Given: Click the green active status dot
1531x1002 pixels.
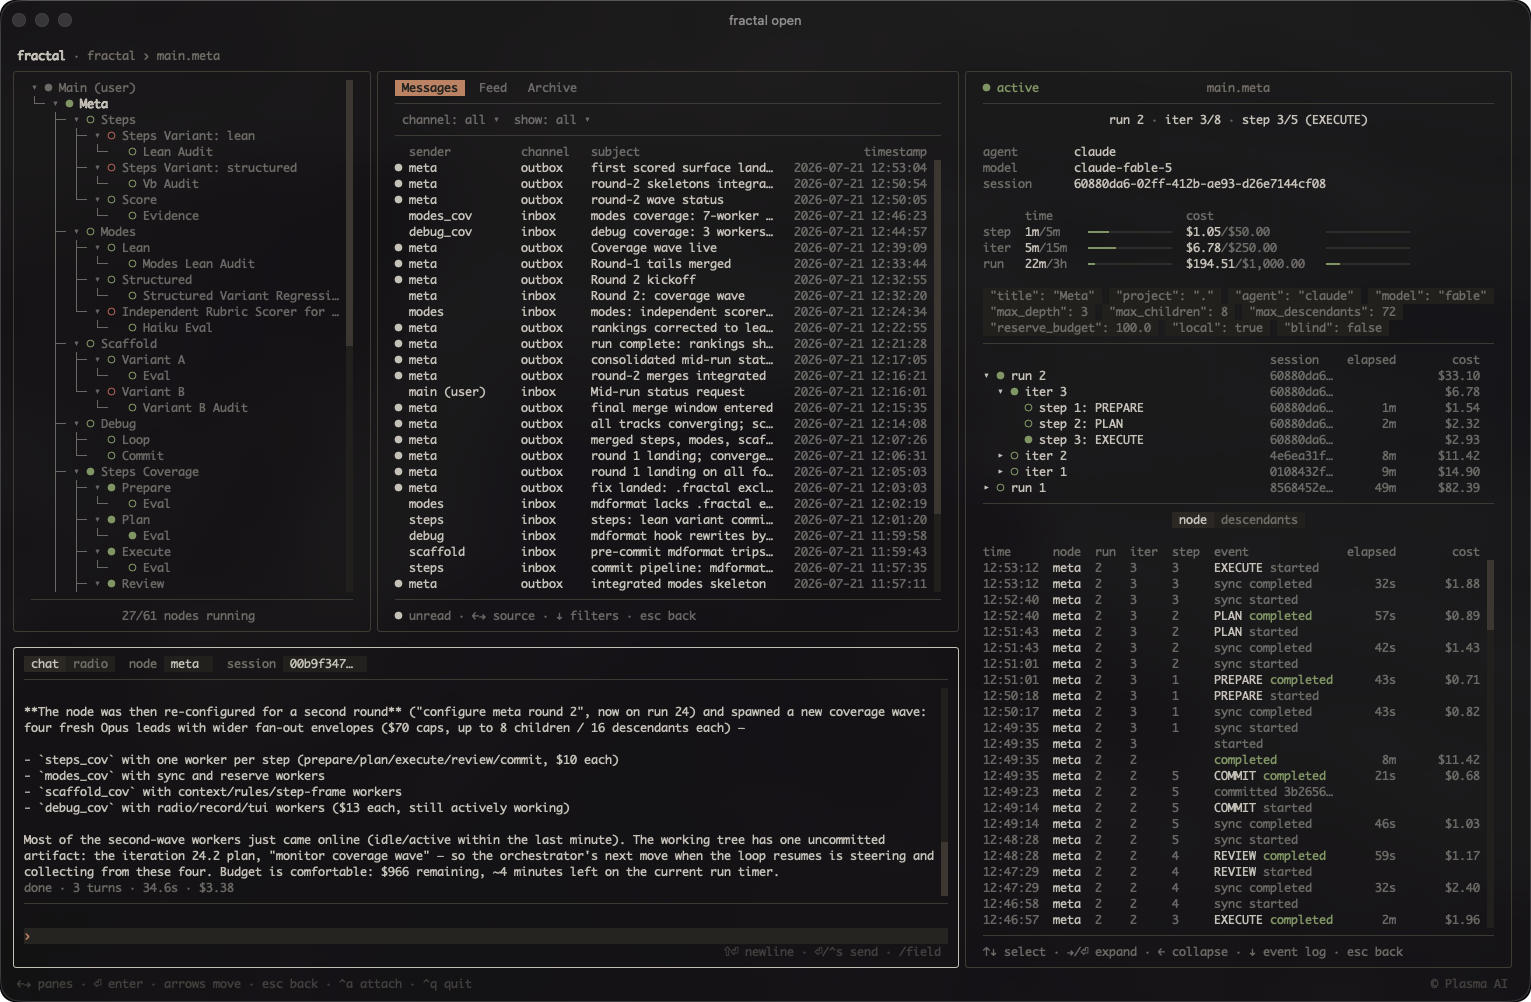Looking at the screenshot, I should [x=986, y=88].
